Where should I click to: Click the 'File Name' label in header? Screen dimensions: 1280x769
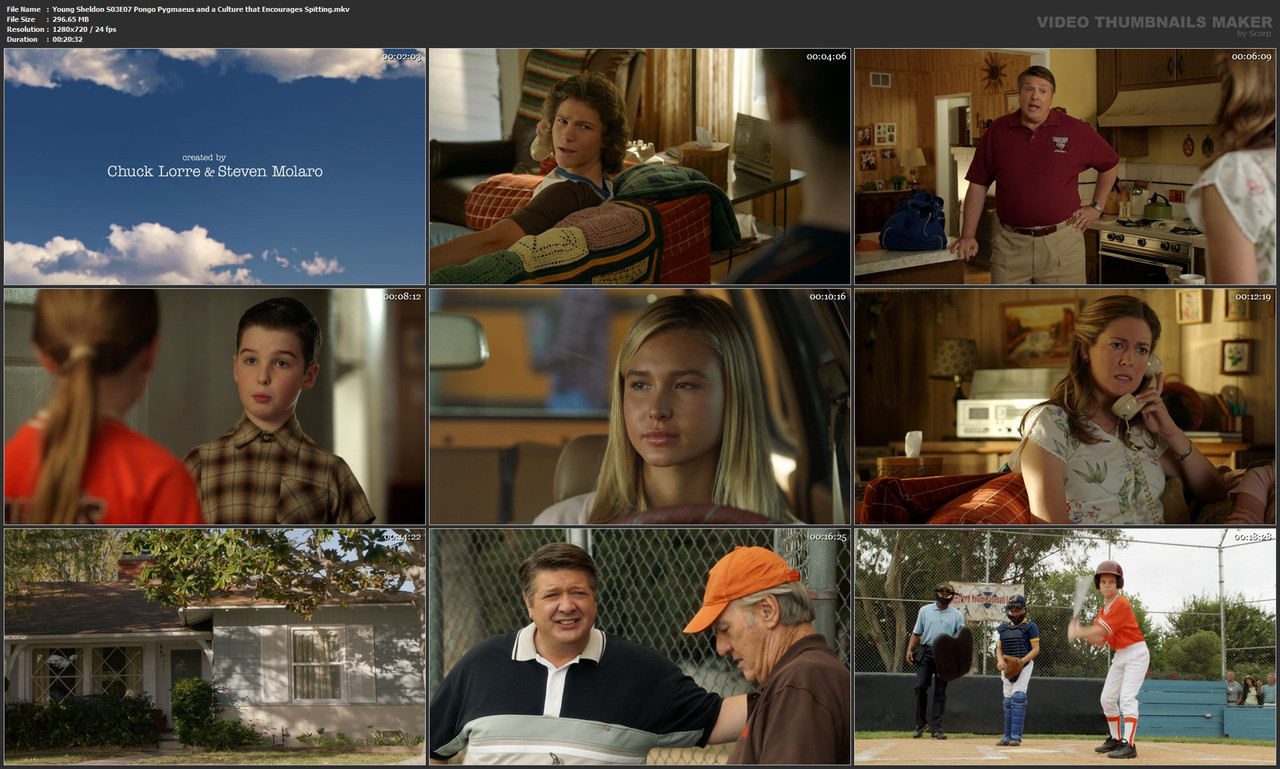(x=23, y=9)
